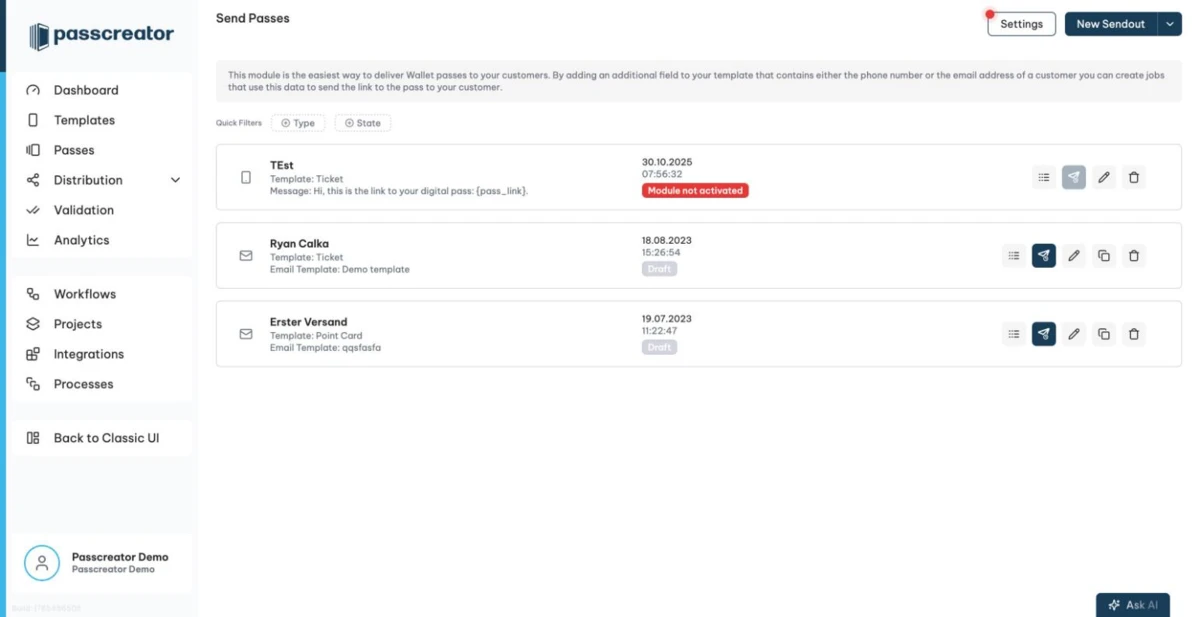
Task: Open the State quick filter
Action: pyautogui.click(x=363, y=123)
